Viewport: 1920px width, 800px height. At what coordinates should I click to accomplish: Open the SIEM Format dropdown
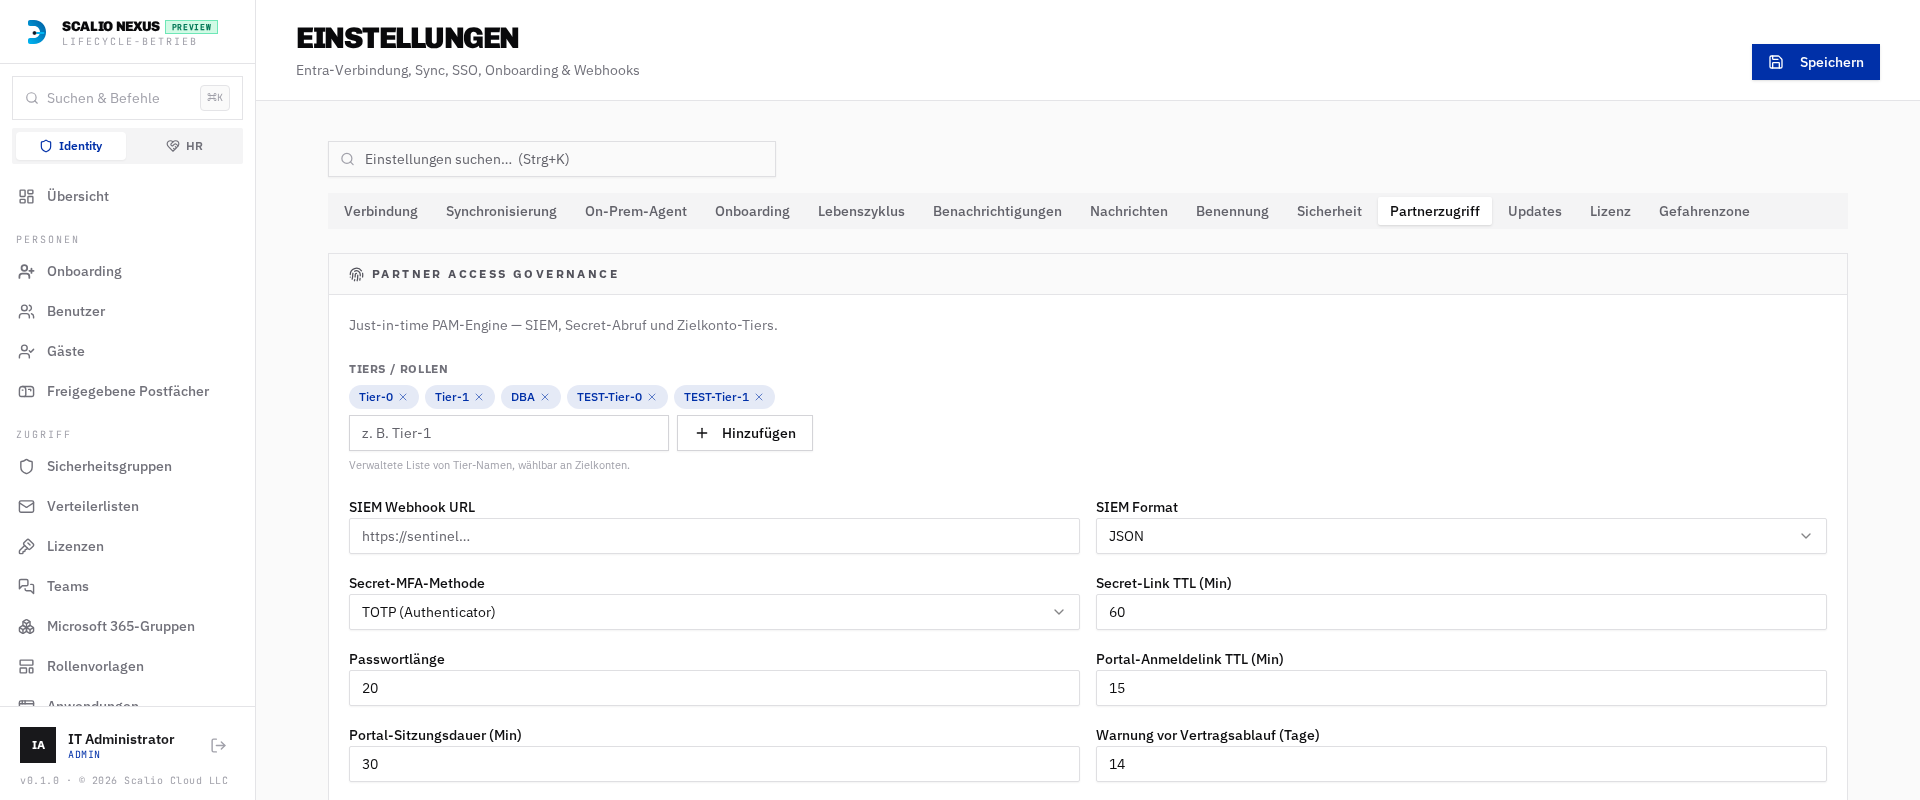point(1461,536)
